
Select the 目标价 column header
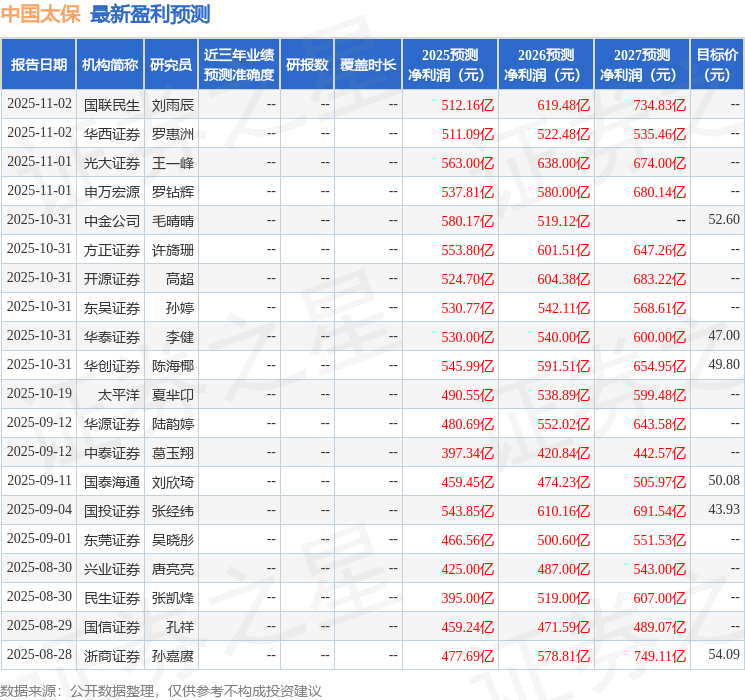click(717, 65)
